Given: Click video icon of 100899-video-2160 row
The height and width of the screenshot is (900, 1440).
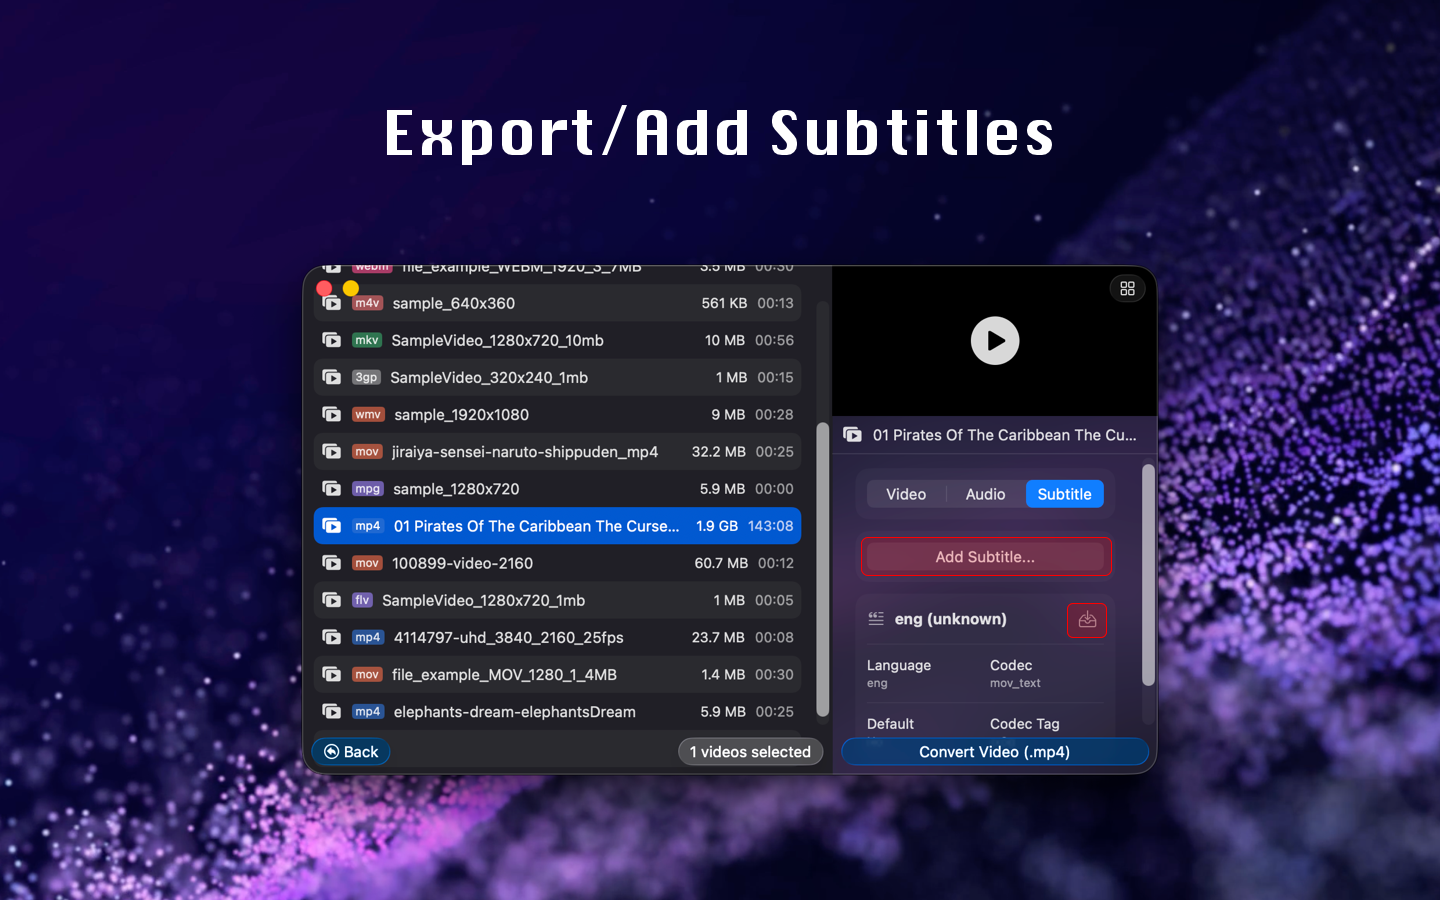Looking at the screenshot, I should coord(331,563).
